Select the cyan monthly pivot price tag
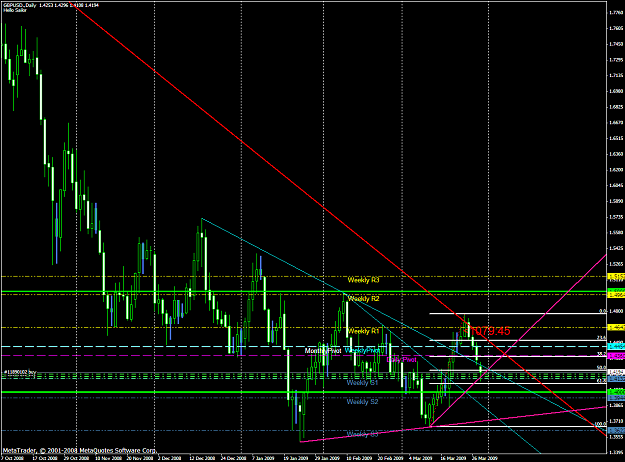This screenshot has height=462, width=625. pos(616,347)
